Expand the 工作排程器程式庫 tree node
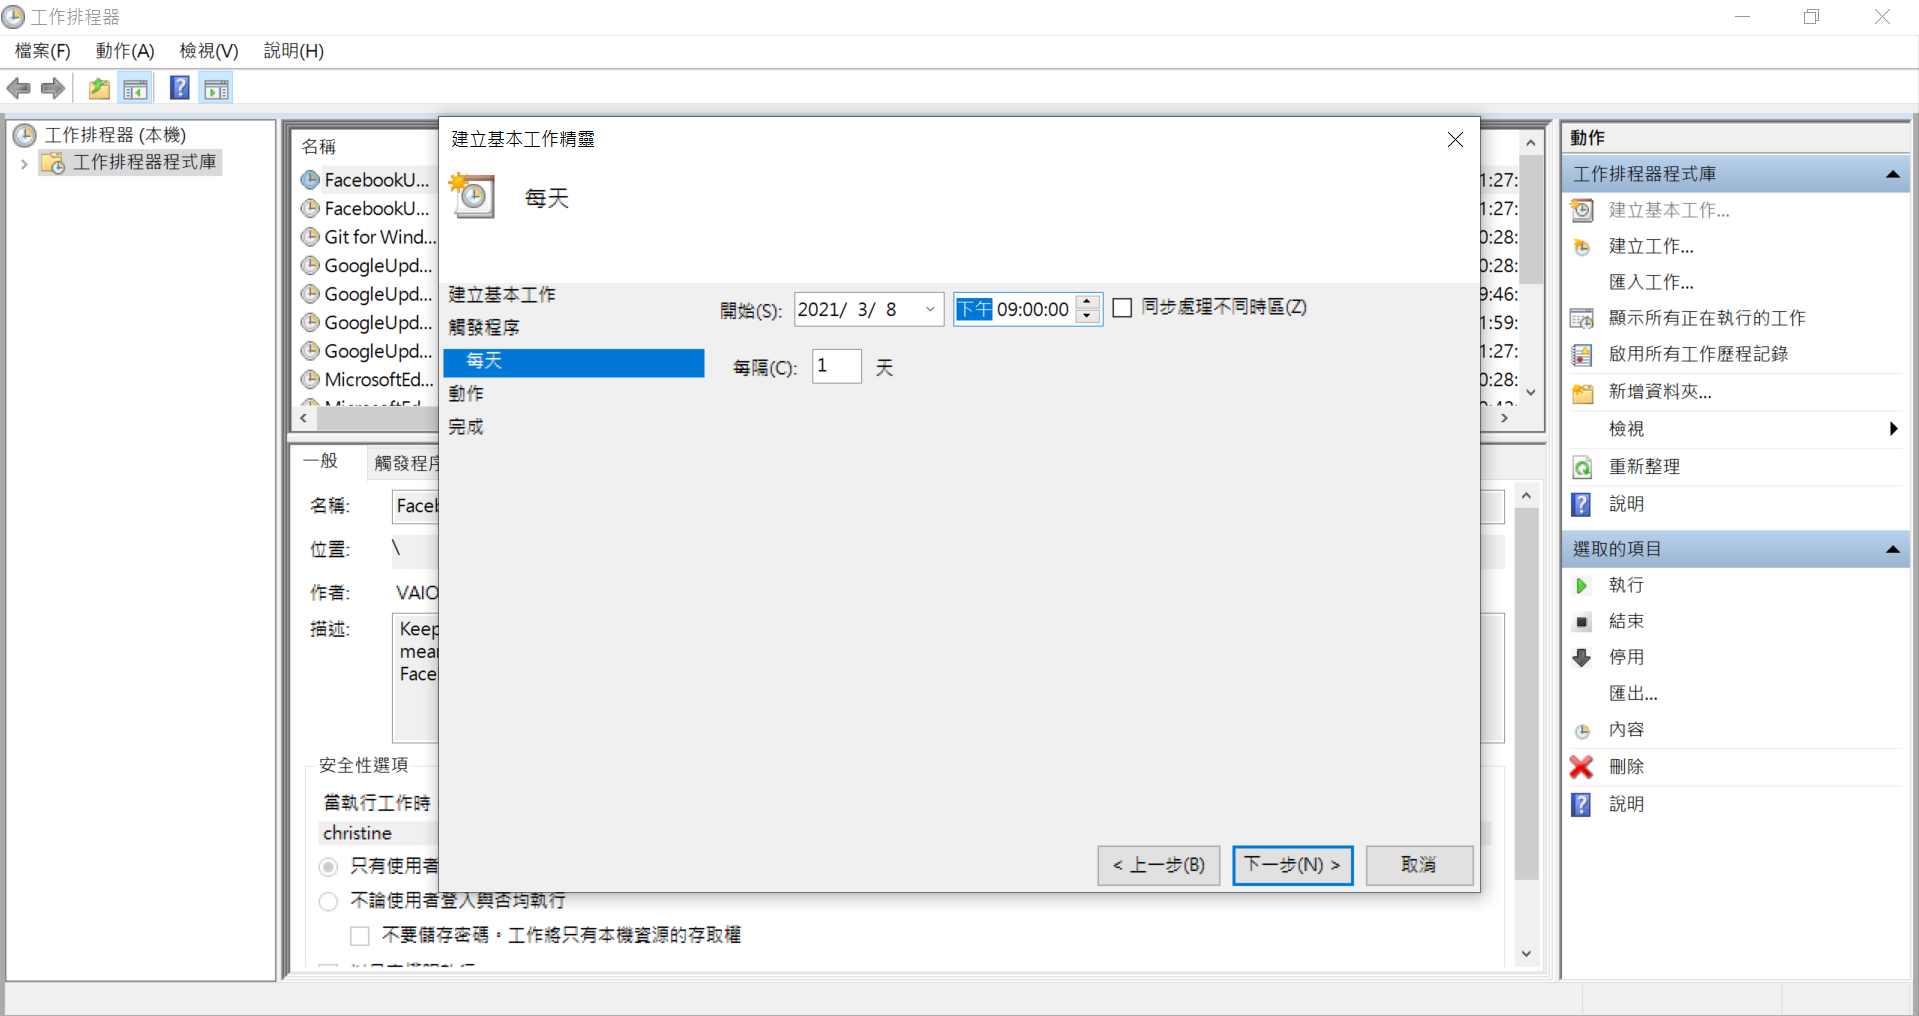Screen dimensions: 1919x1016 point(24,163)
